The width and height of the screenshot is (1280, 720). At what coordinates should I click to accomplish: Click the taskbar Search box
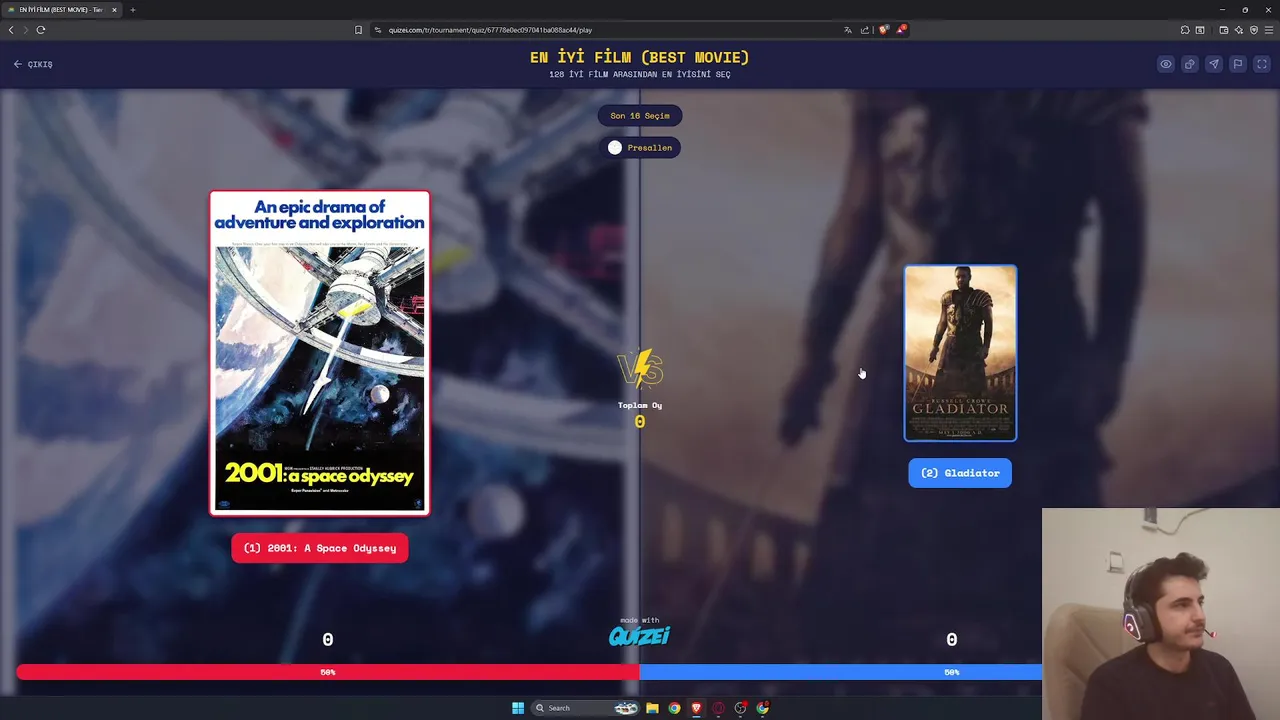586,708
